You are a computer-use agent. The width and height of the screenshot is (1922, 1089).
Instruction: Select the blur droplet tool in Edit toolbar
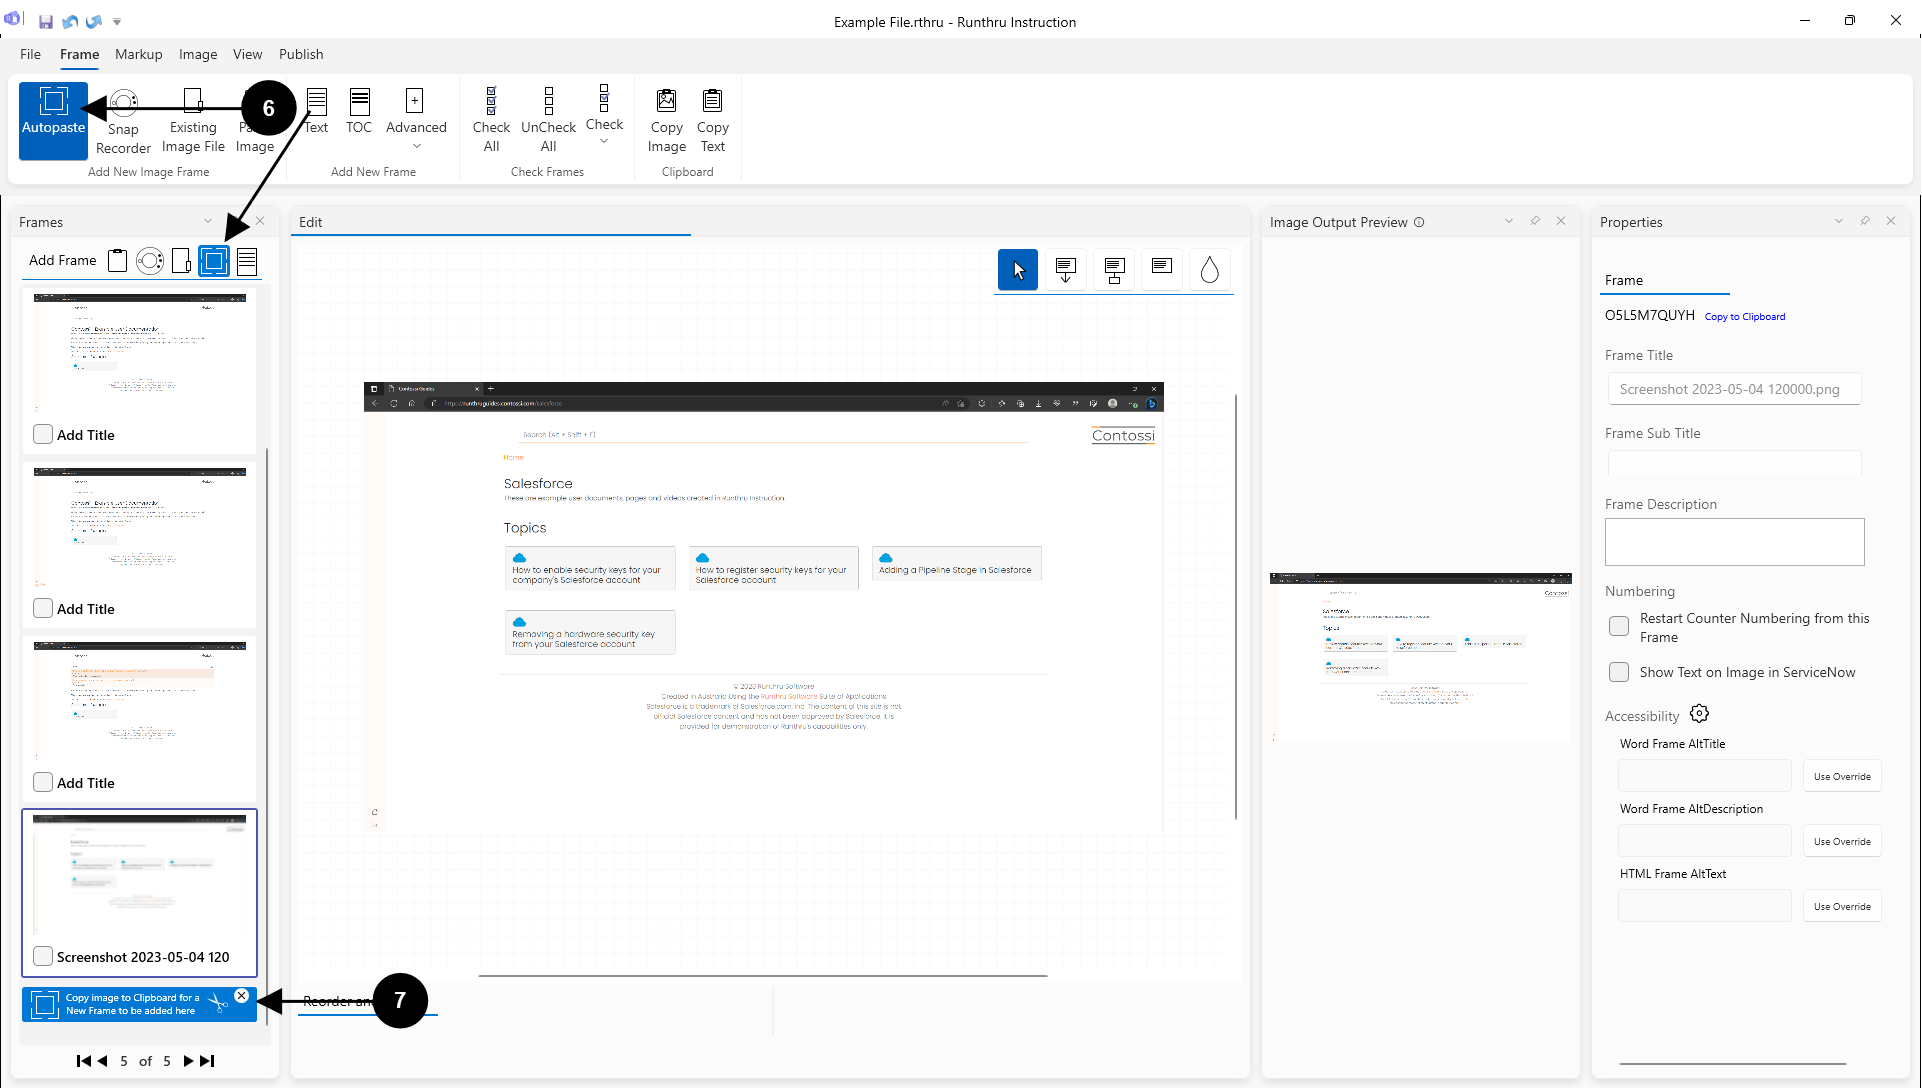pos(1209,270)
